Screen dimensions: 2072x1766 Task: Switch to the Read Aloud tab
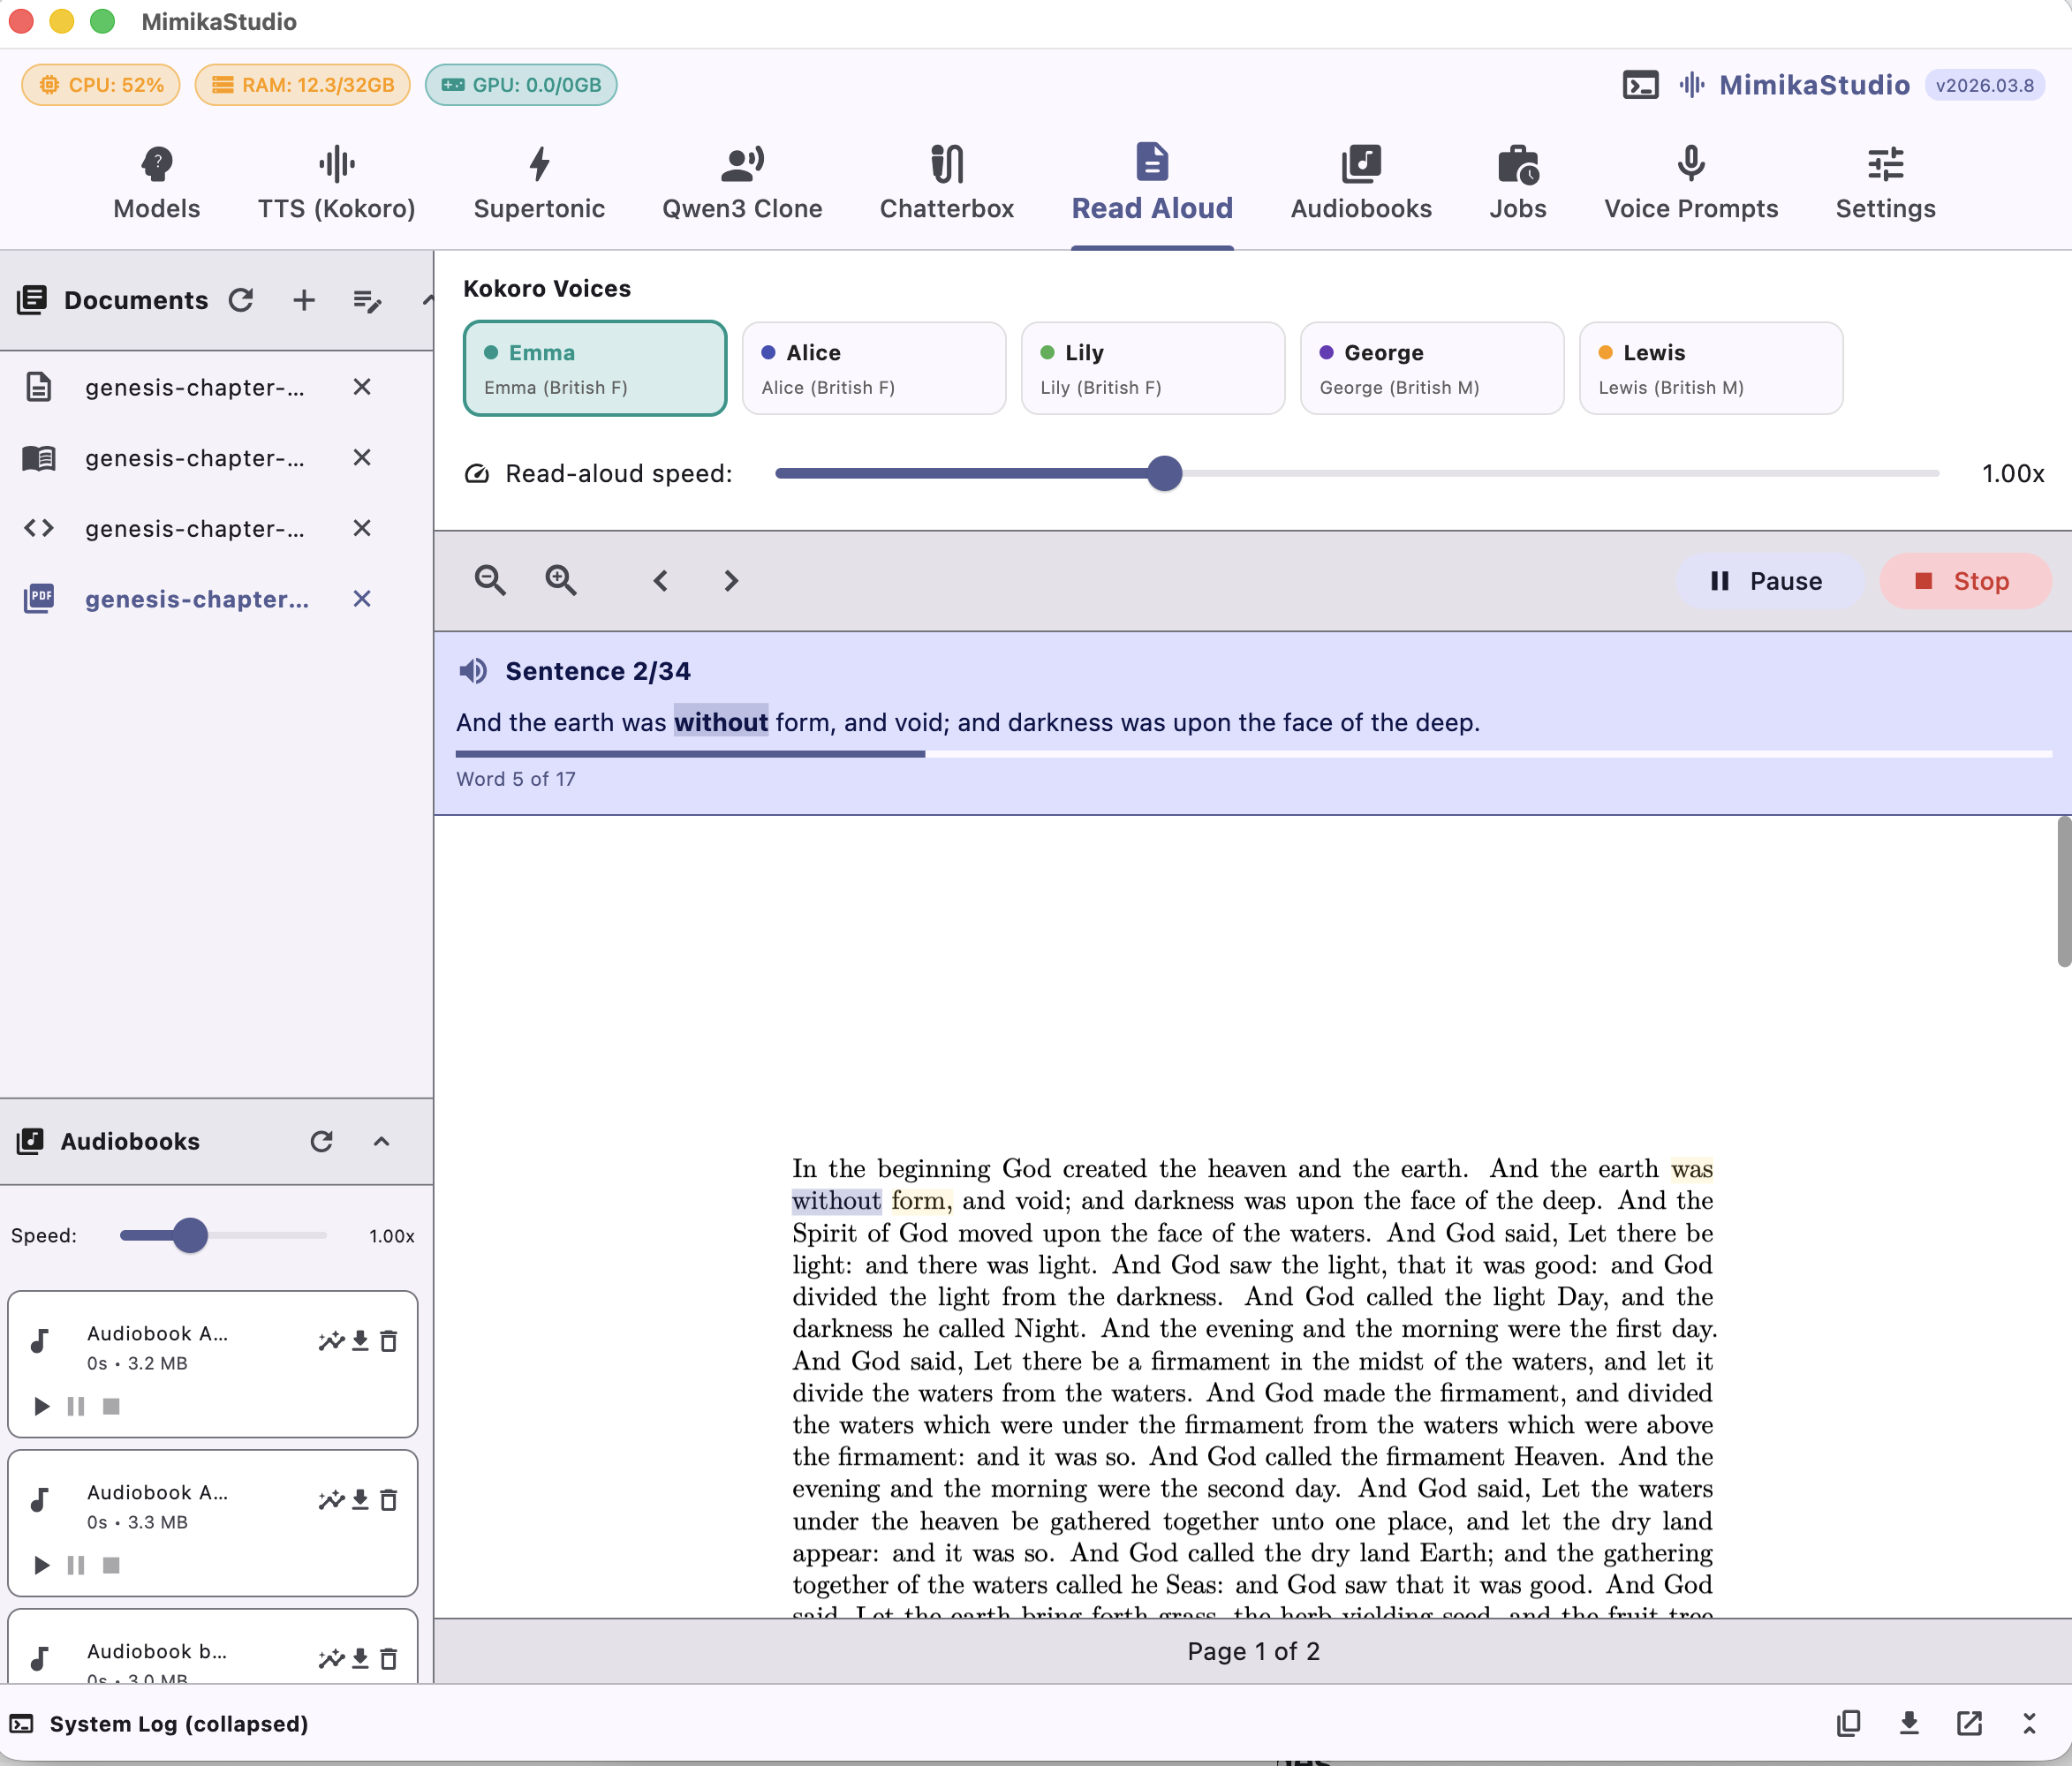(1152, 183)
